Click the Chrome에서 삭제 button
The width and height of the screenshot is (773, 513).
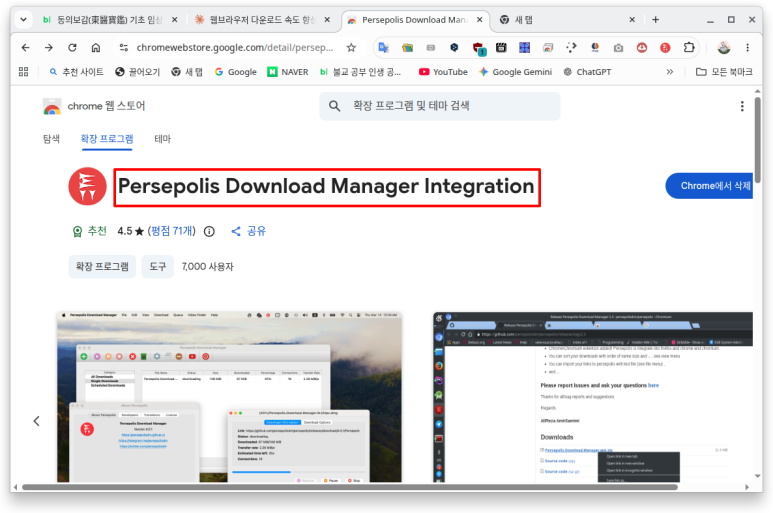coord(709,186)
